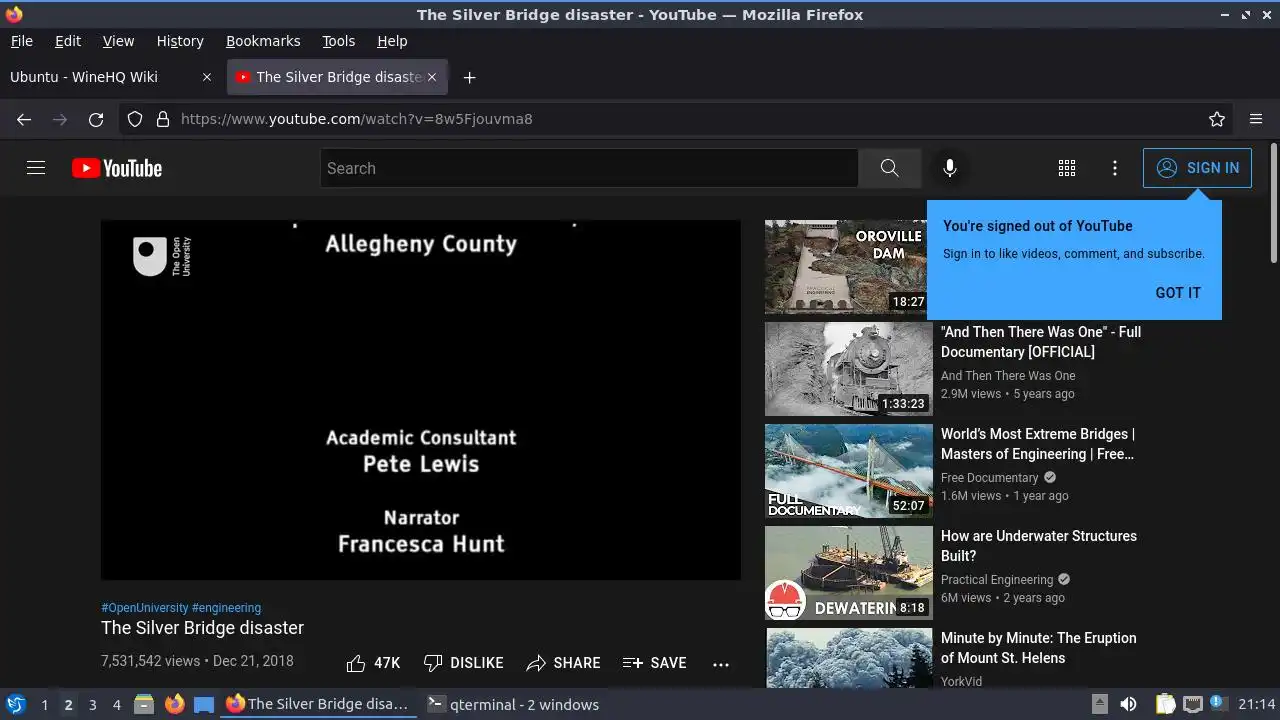1280x720 pixels.
Task: Open the File menu
Action: click(22, 41)
